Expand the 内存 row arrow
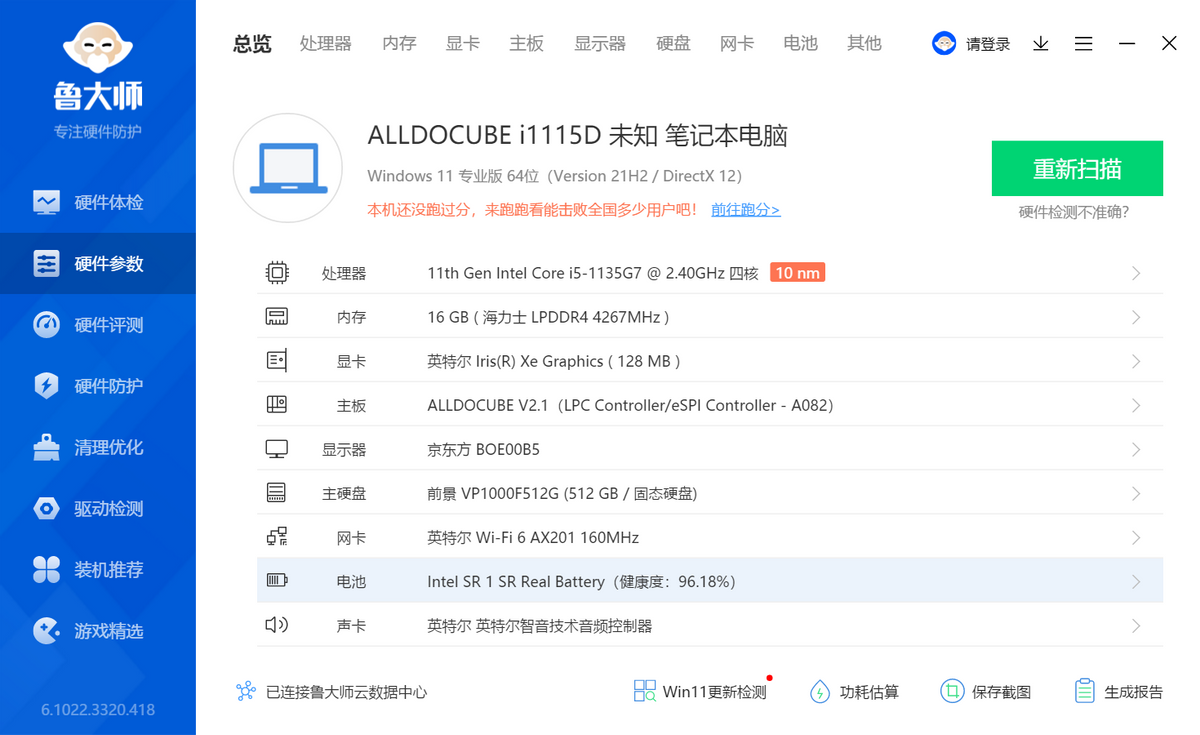 [x=1136, y=317]
